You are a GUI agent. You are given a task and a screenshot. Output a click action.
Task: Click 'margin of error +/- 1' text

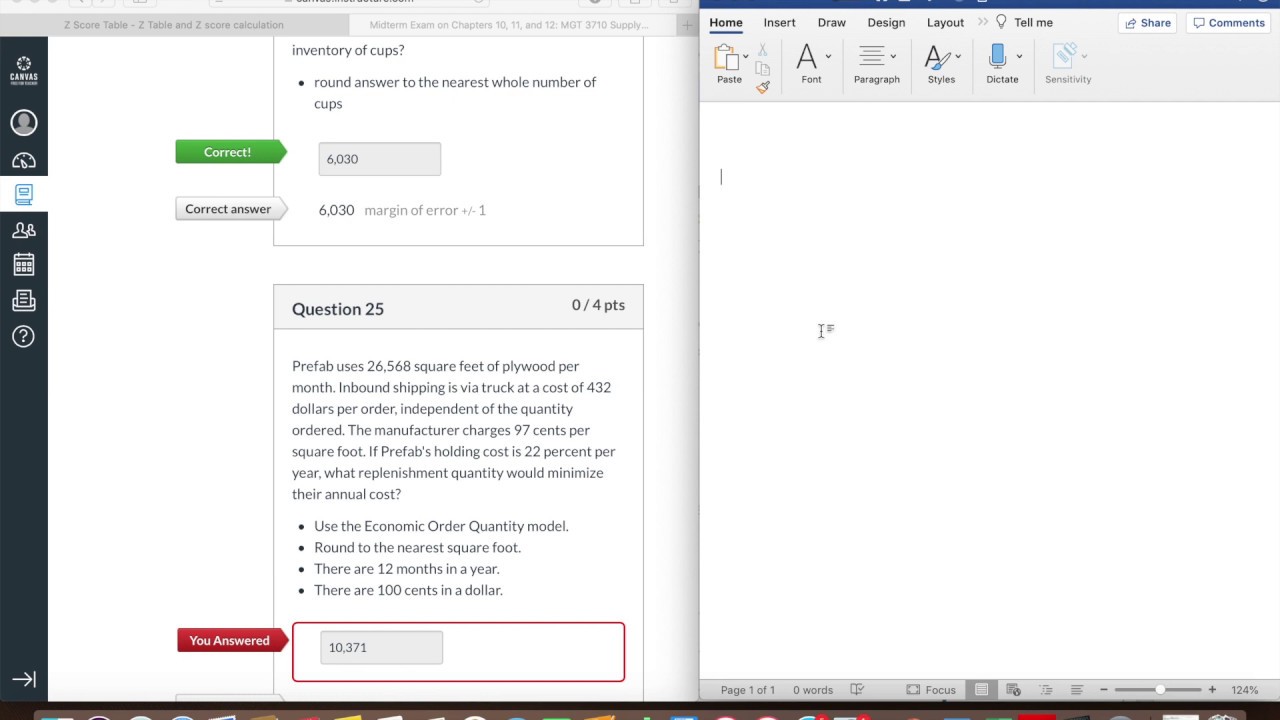425,210
